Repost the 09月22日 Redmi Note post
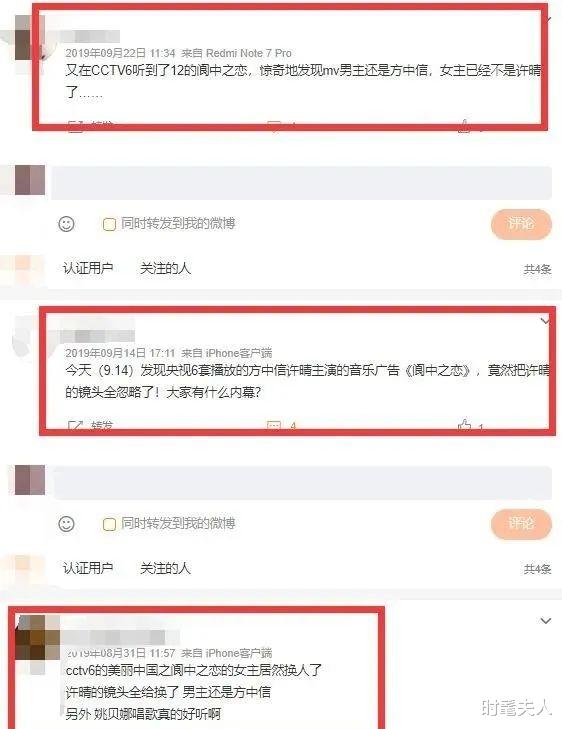The image size is (562, 729). [90, 126]
